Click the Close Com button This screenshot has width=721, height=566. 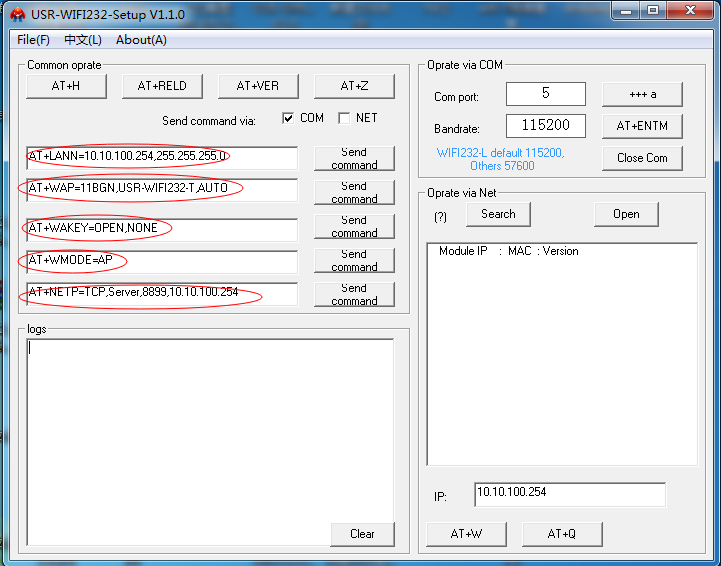(642, 158)
